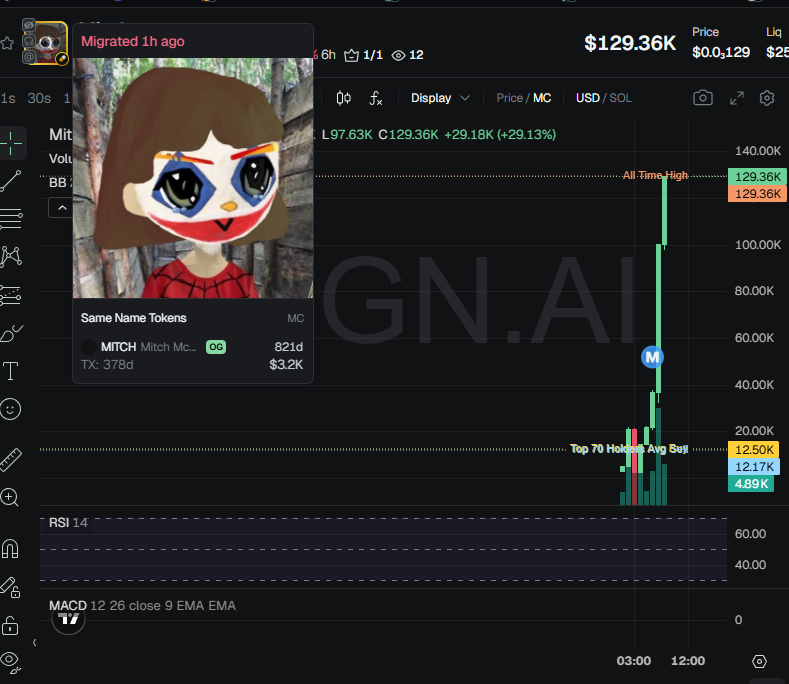Enter fullscreen chart mode

[737, 98]
